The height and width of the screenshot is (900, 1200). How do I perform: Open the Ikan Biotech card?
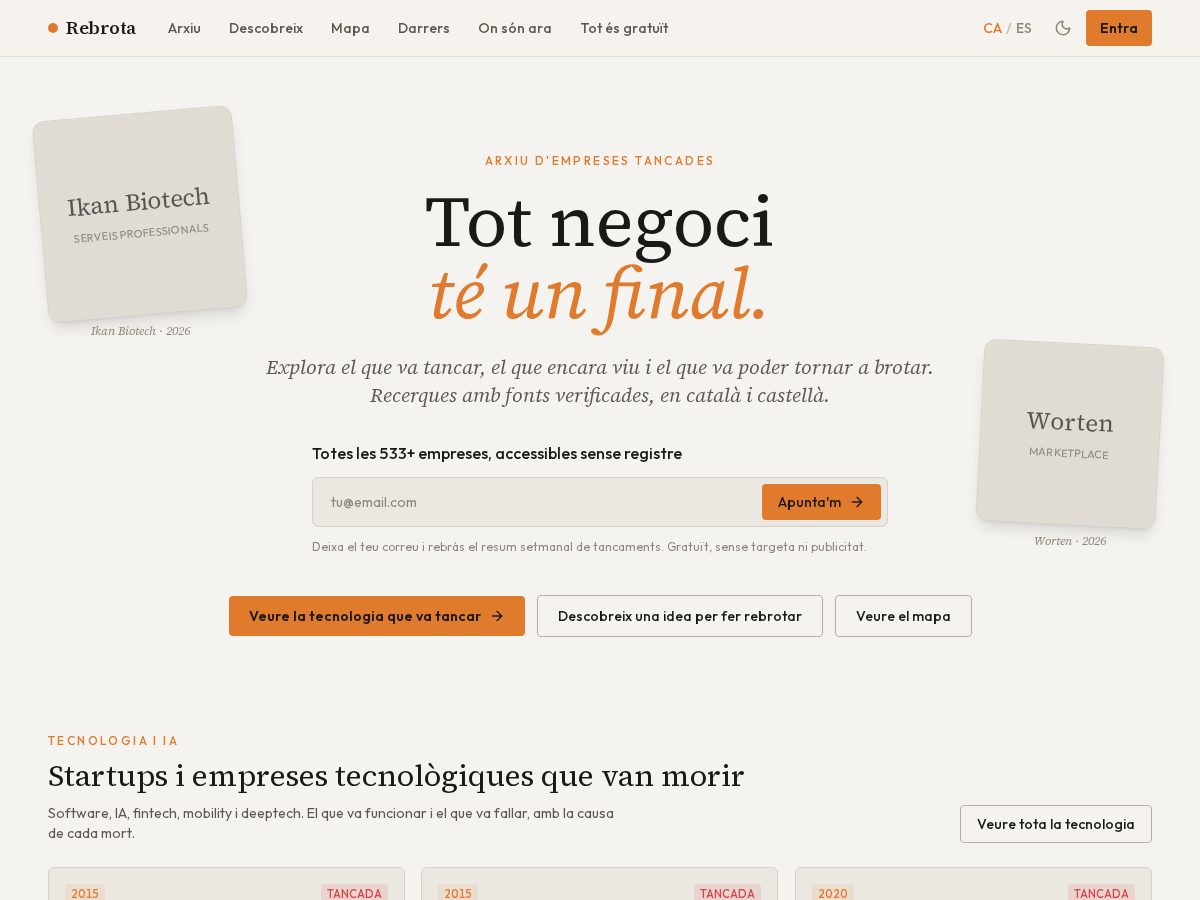point(140,214)
